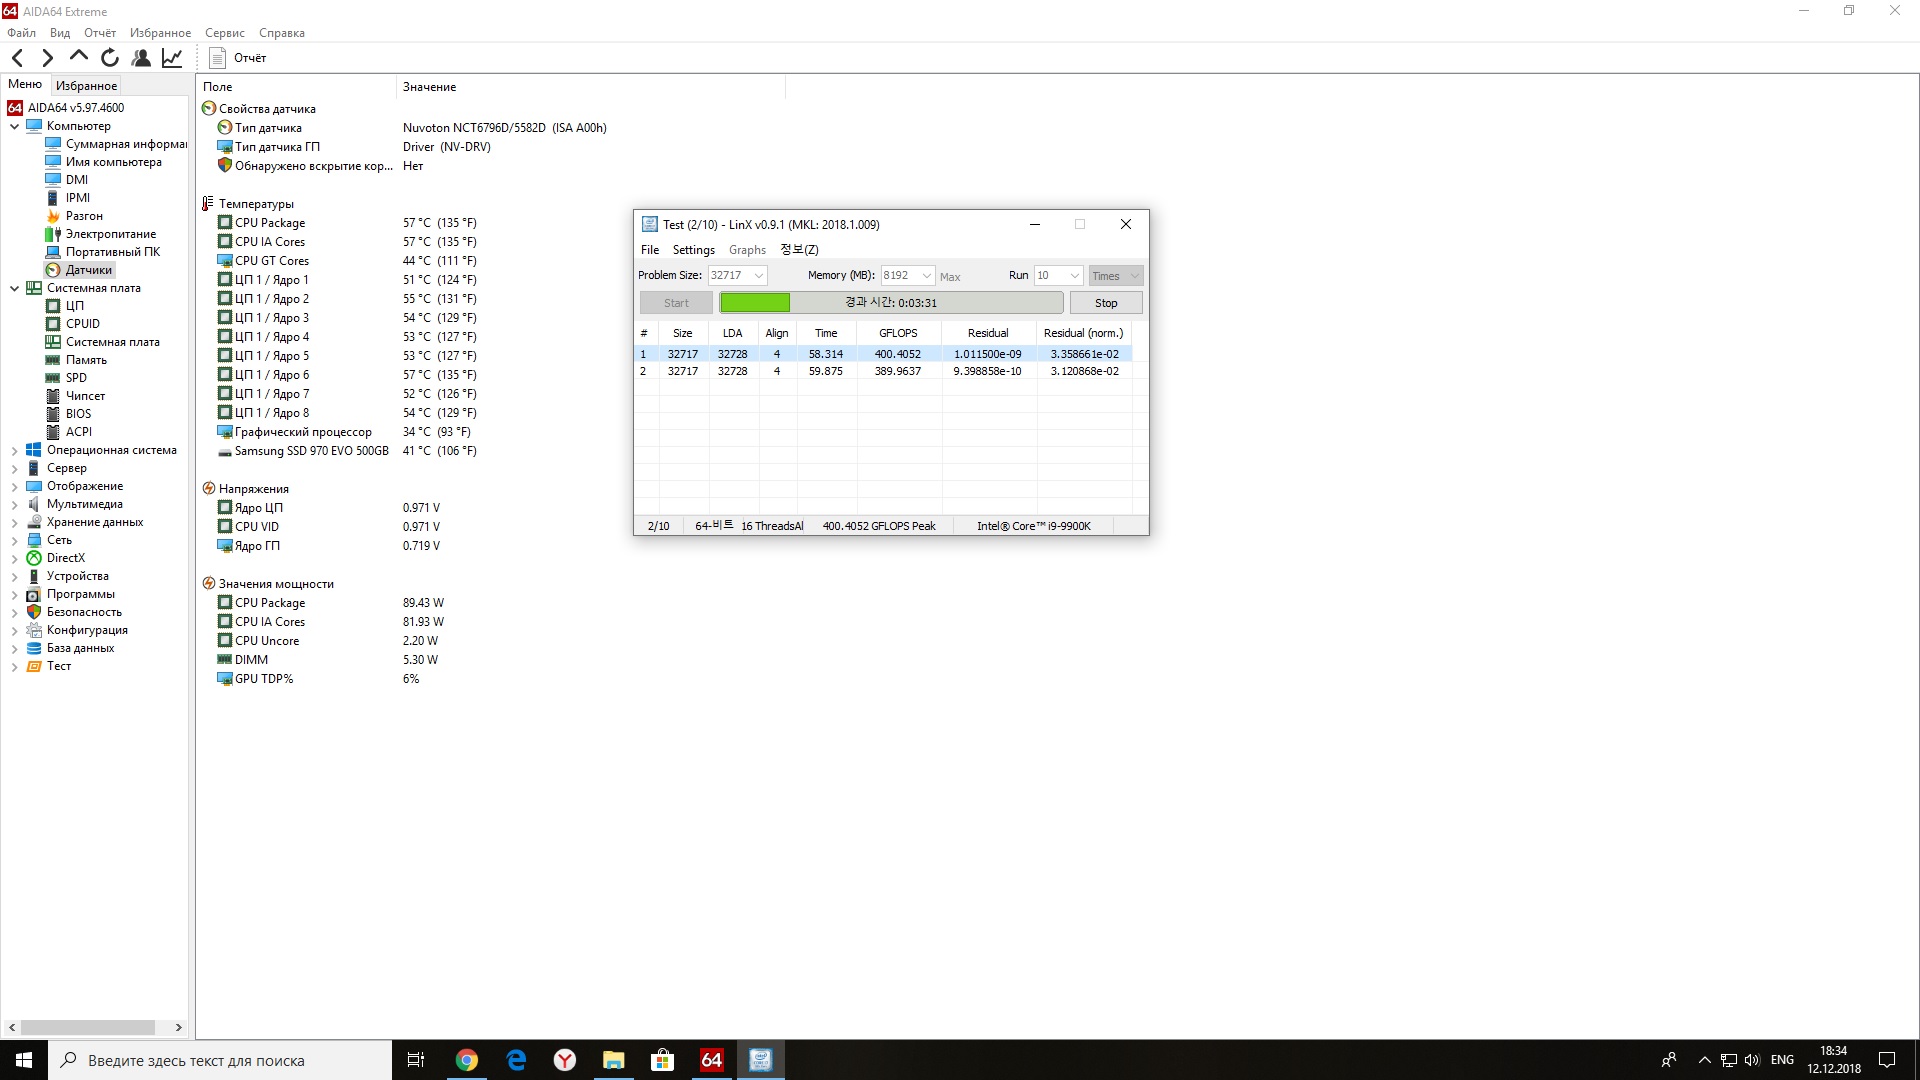The height and width of the screenshot is (1080, 1920).
Task: Click the Refresh icon in AIDA64 toolbar
Action: [x=110, y=58]
